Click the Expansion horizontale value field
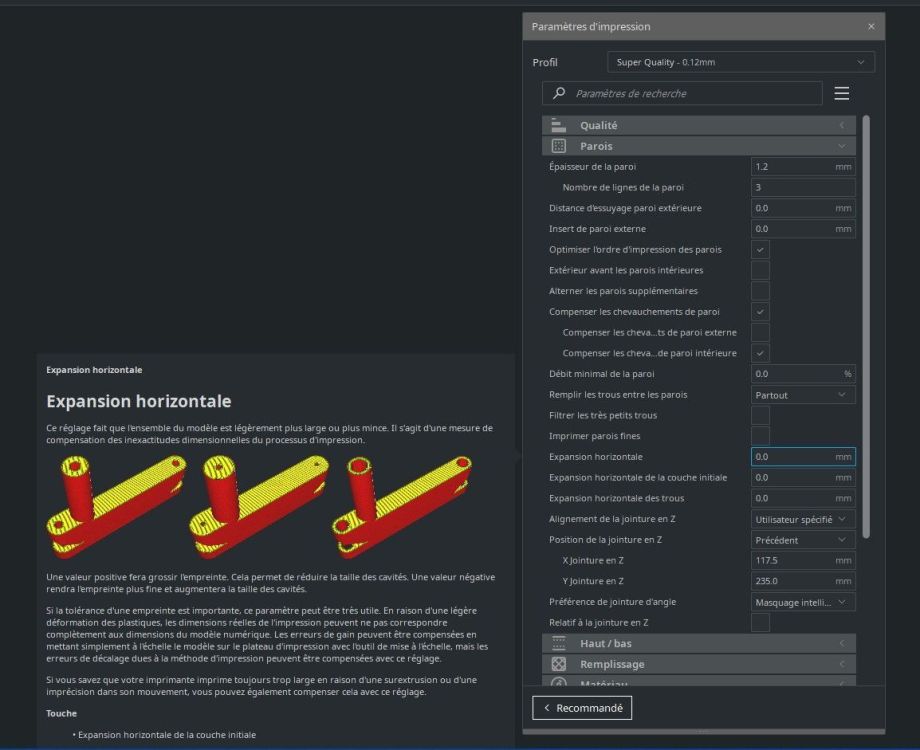The width and height of the screenshot is (920, 750). coord(803,457)
